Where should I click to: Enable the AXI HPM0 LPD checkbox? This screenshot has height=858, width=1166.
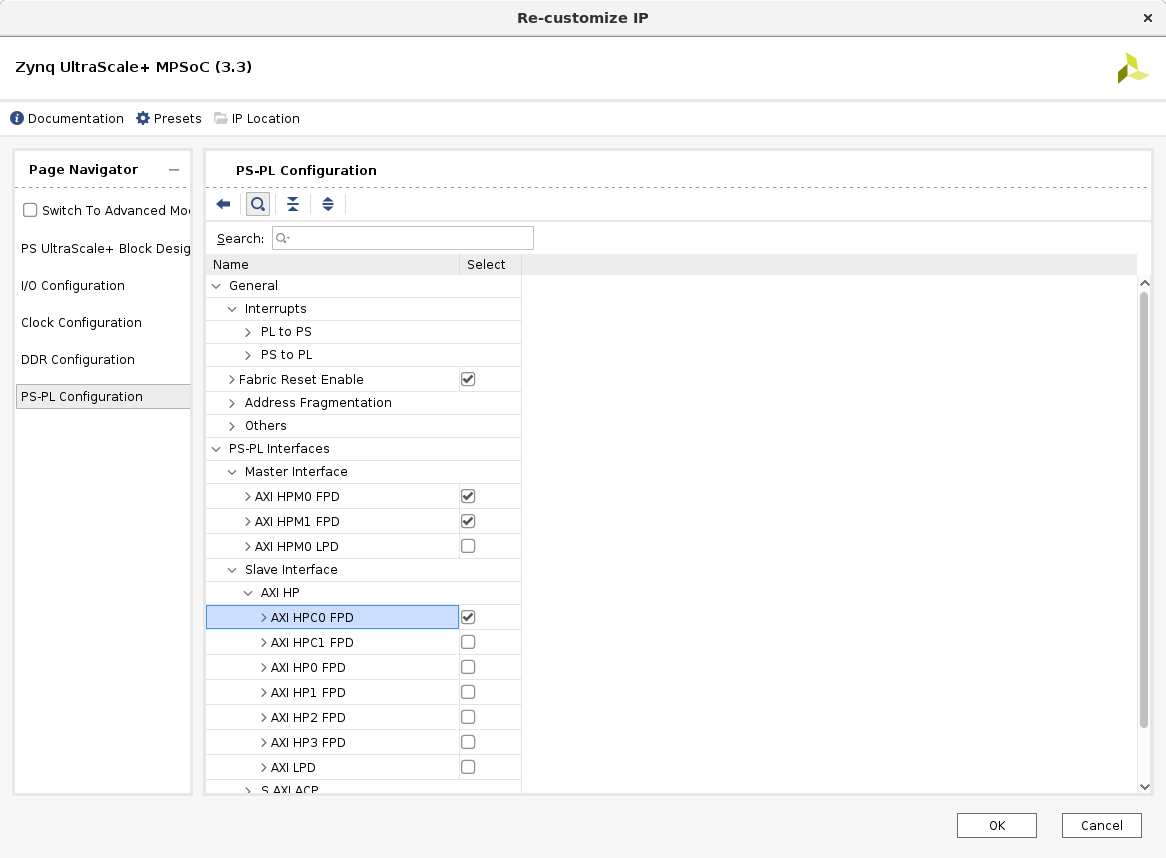coord(468,546)
